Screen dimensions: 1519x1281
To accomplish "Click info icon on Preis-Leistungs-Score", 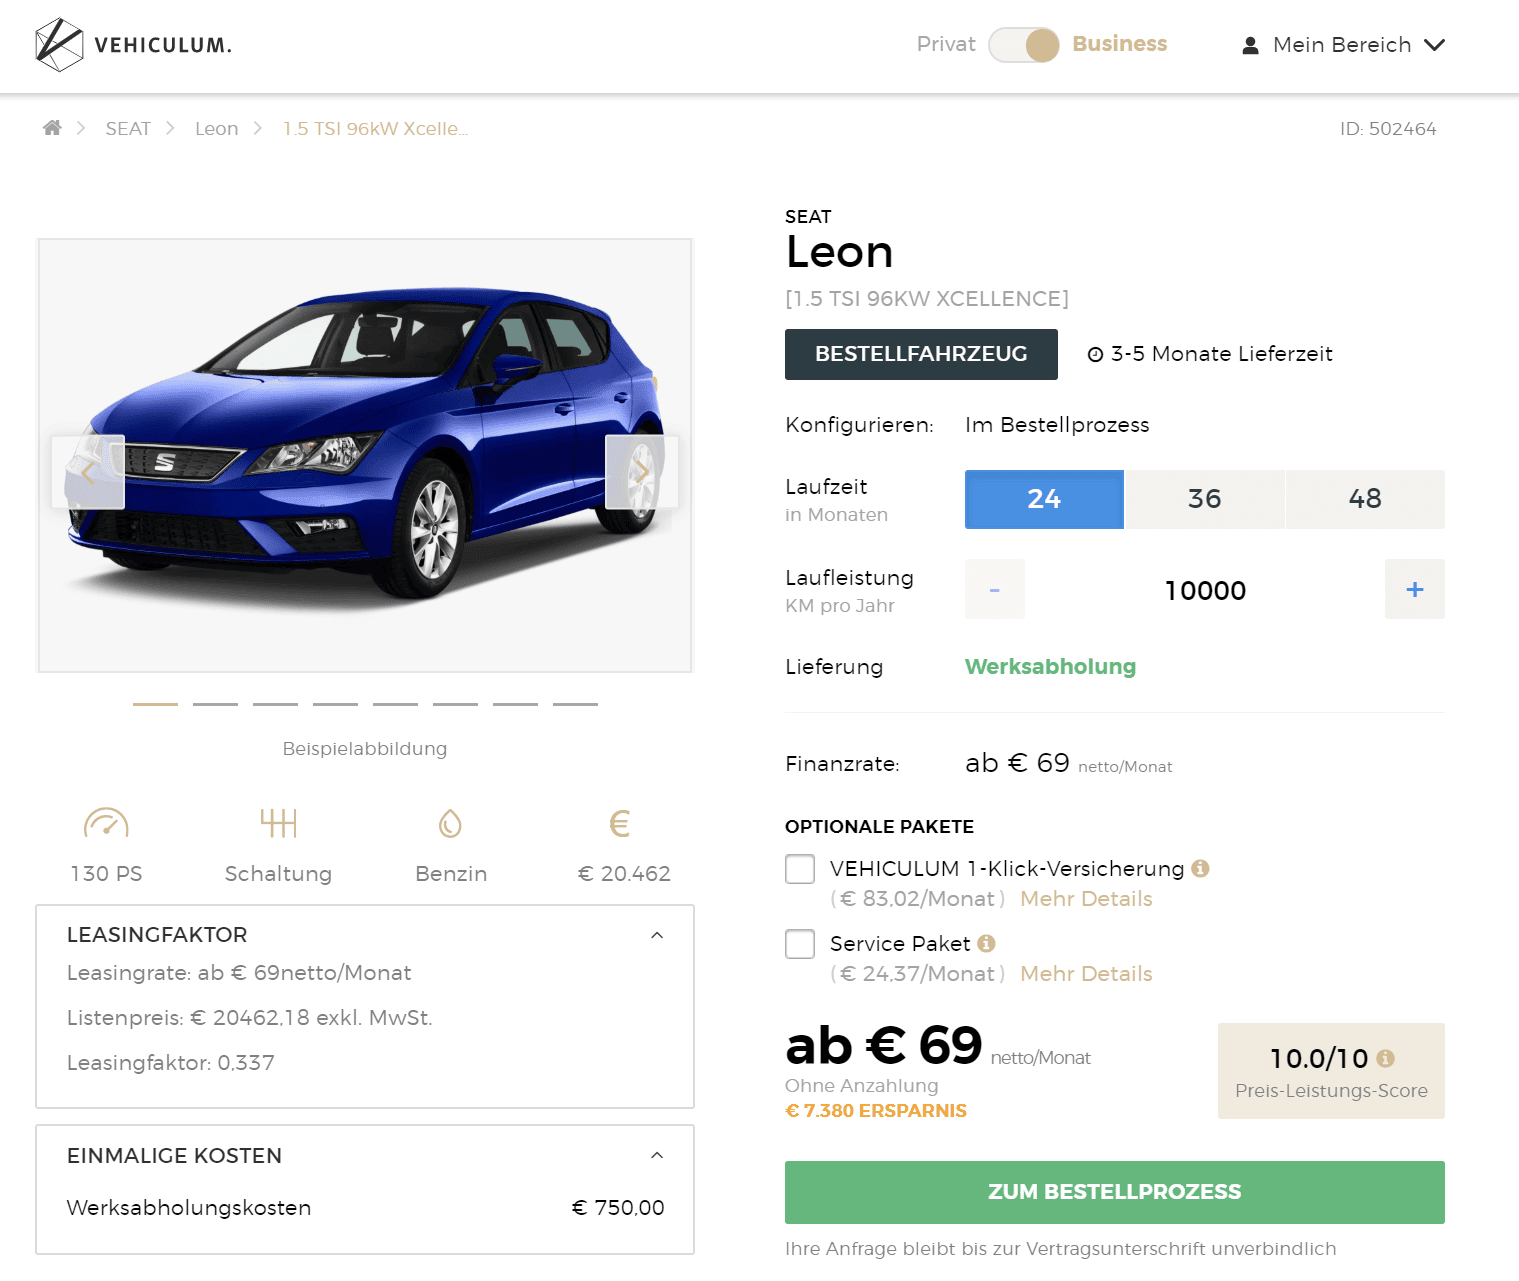I will (x=1385, y=1058).
